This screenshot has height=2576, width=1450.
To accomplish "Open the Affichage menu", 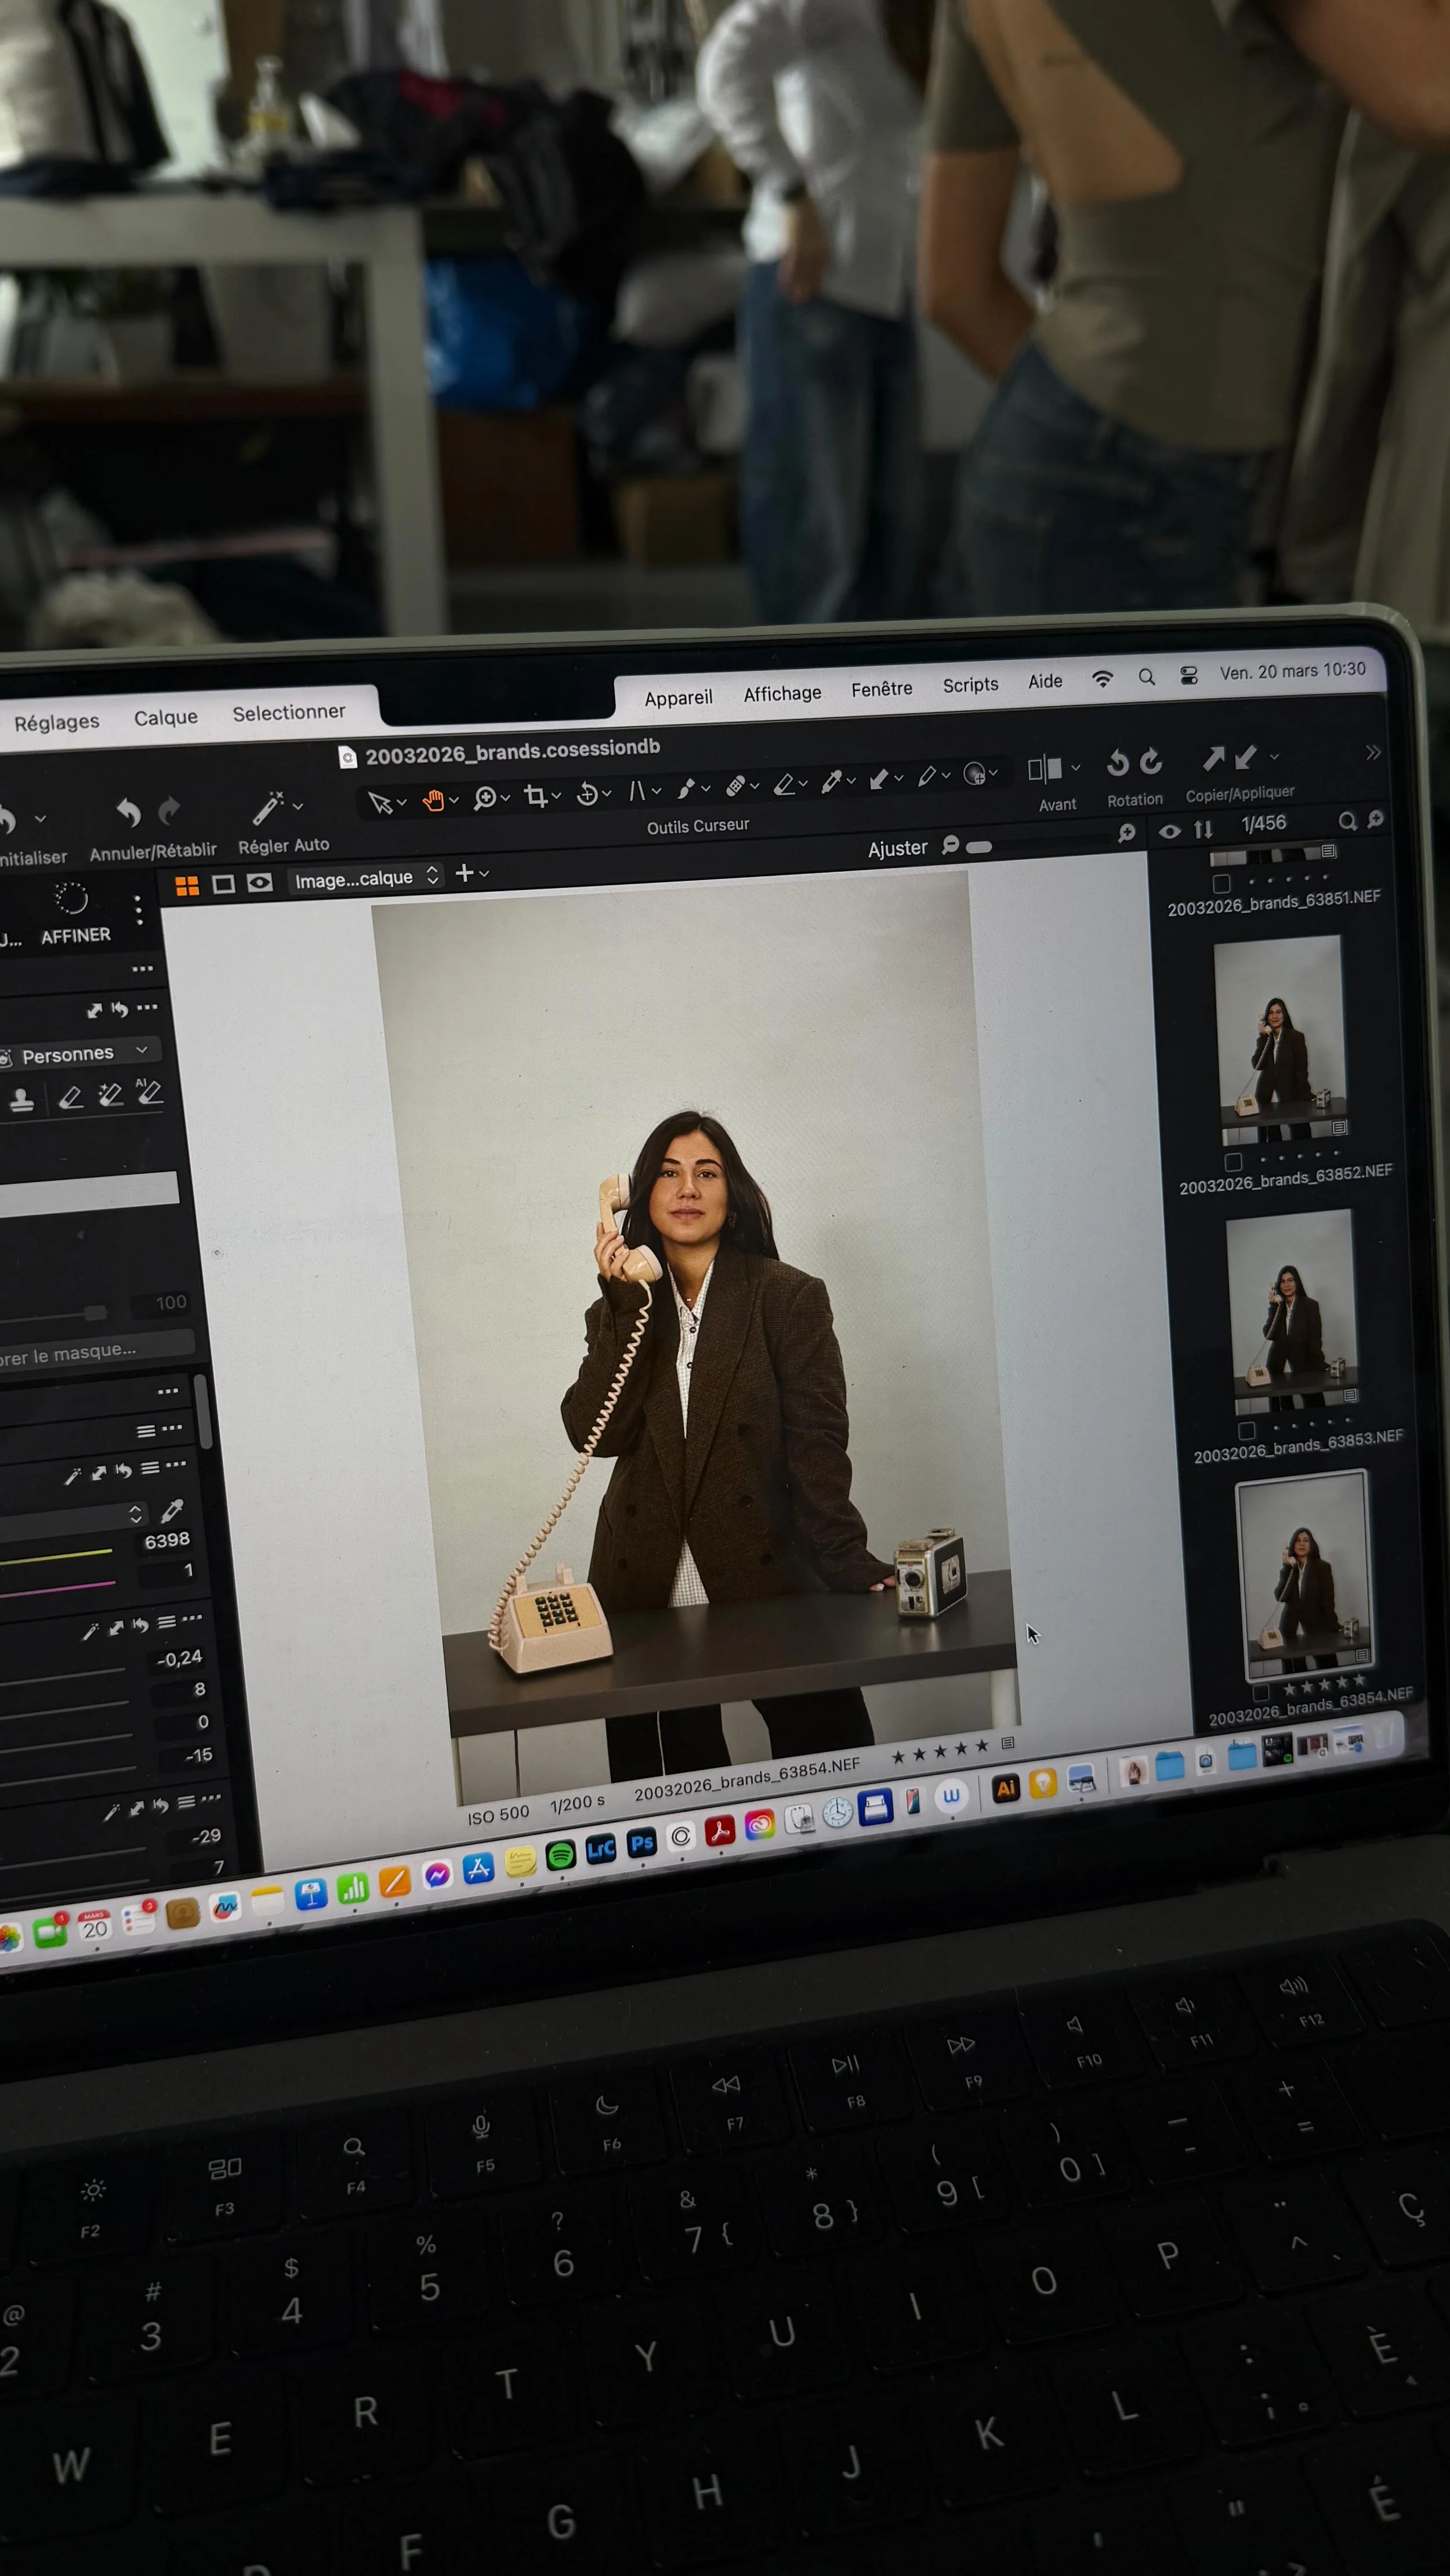I will click(x=782, y=693).
